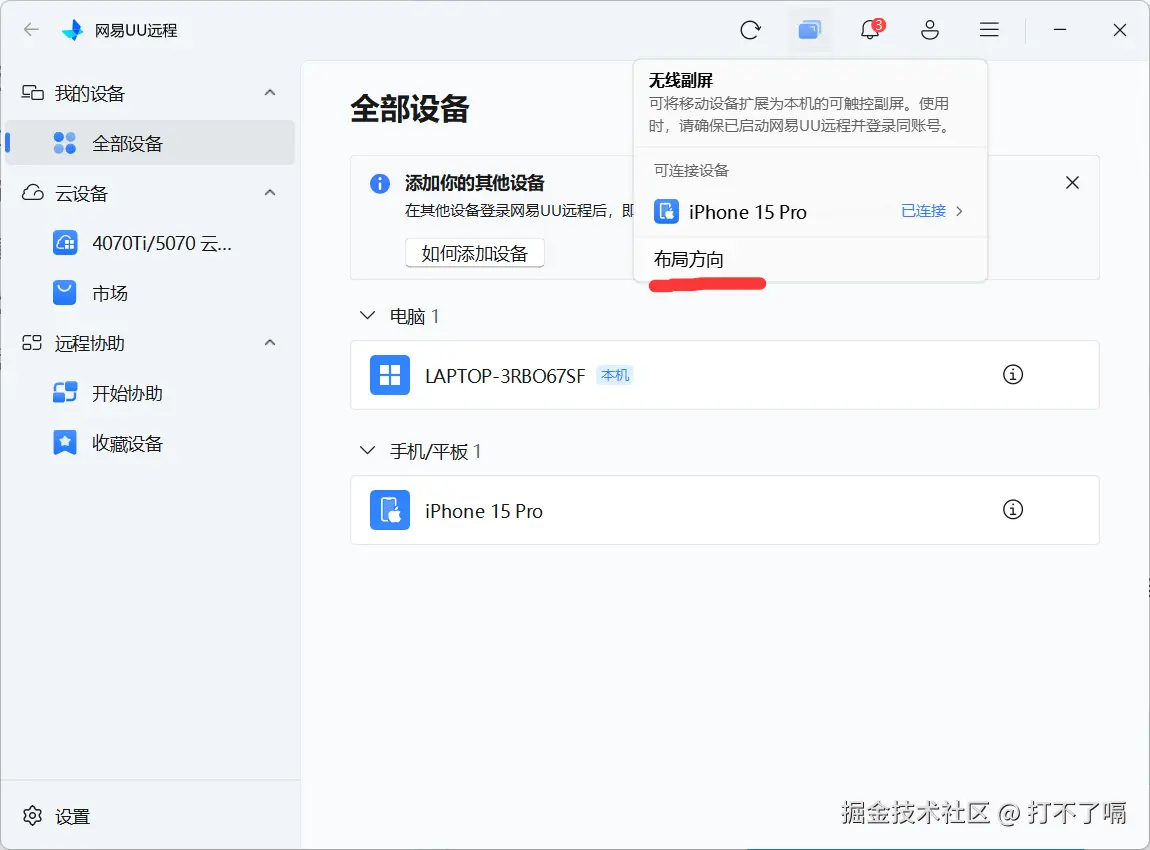
Task: Click the 已连接 link
Action: tap(923, 211)
